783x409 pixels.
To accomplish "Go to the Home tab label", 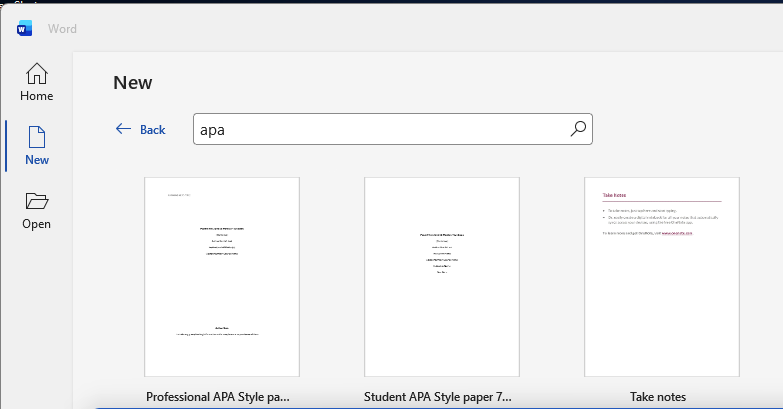I will [x=37, y=96].
